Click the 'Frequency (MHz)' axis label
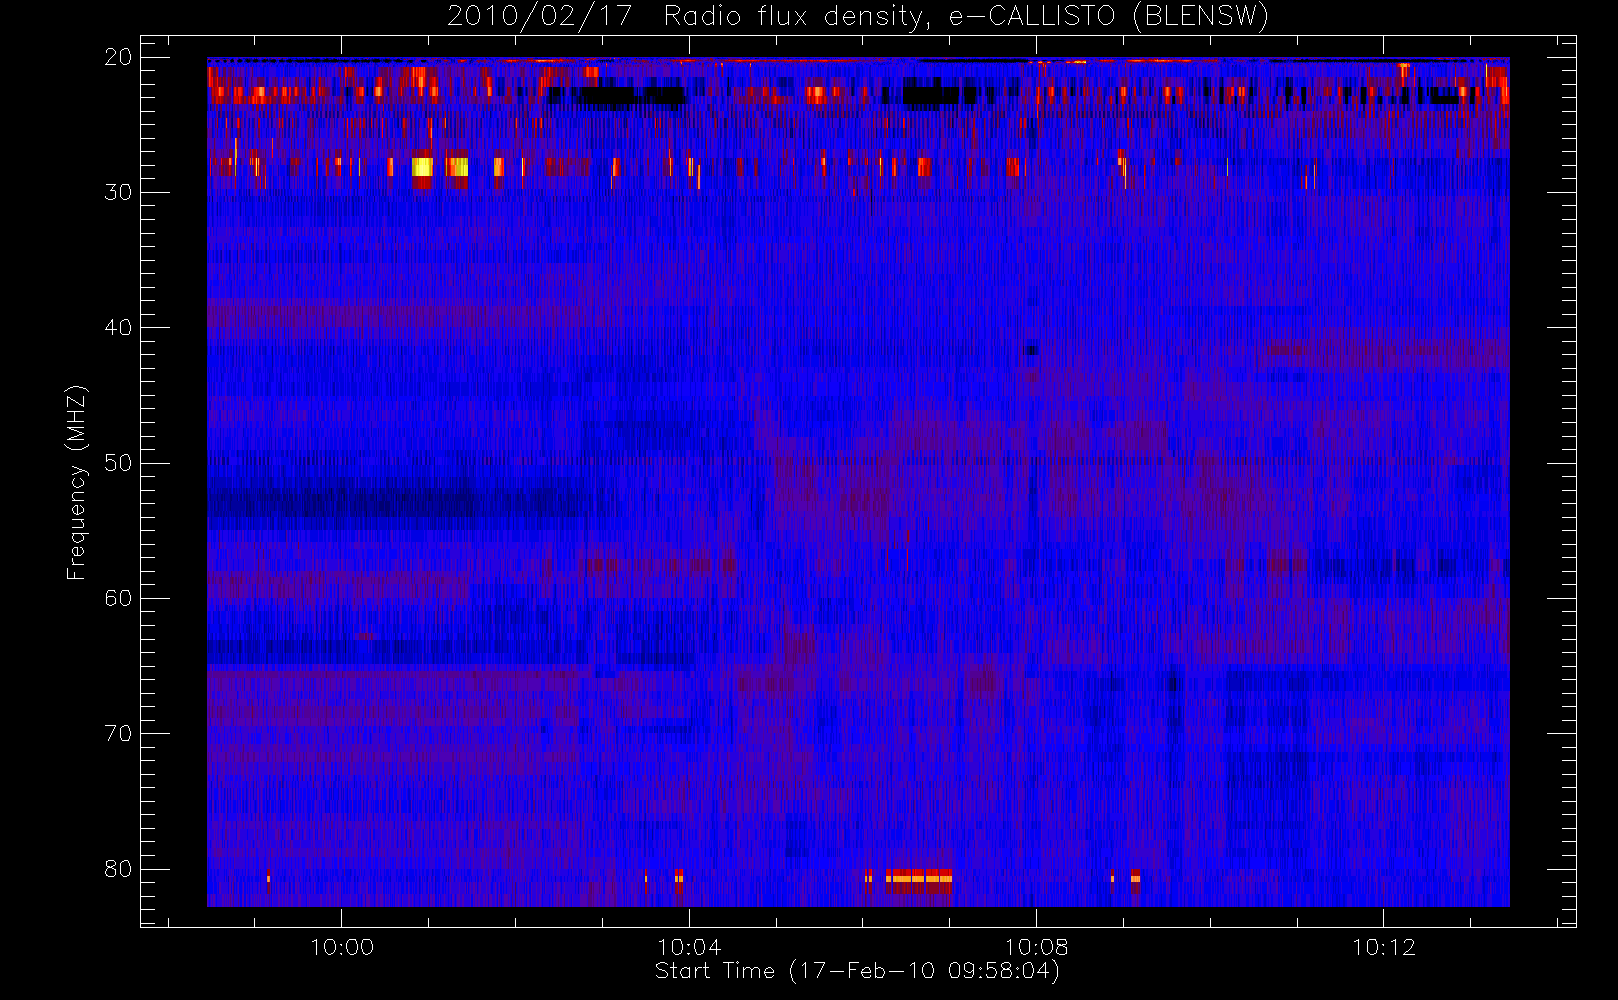 (76, 483)
